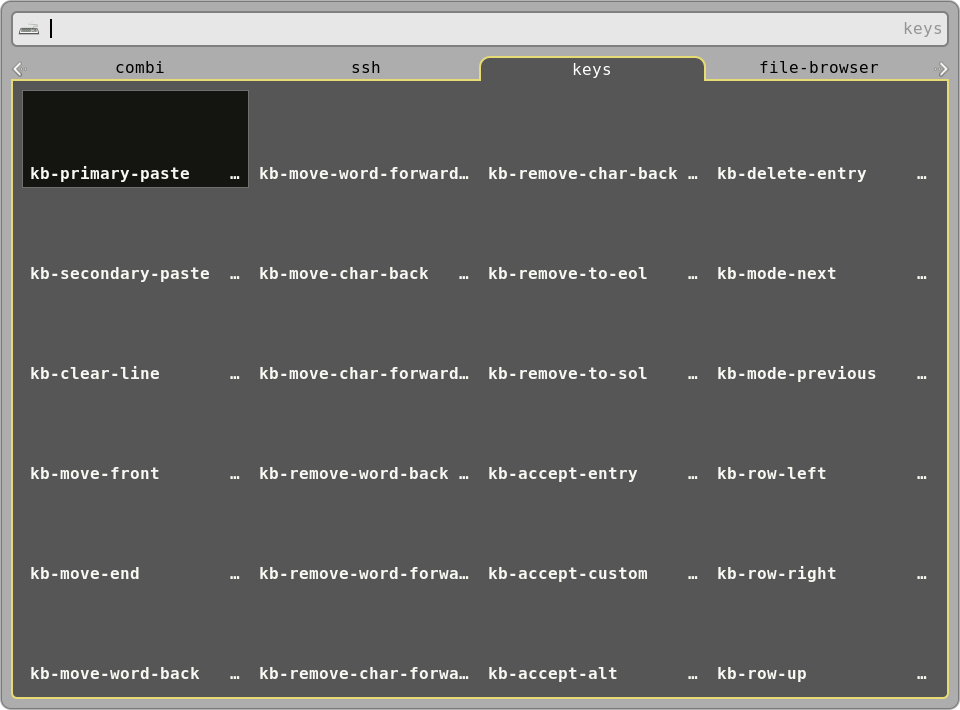Select the kb-remove-word-forwa… entry
The image size is (960, 710).
tap(364, 539)
